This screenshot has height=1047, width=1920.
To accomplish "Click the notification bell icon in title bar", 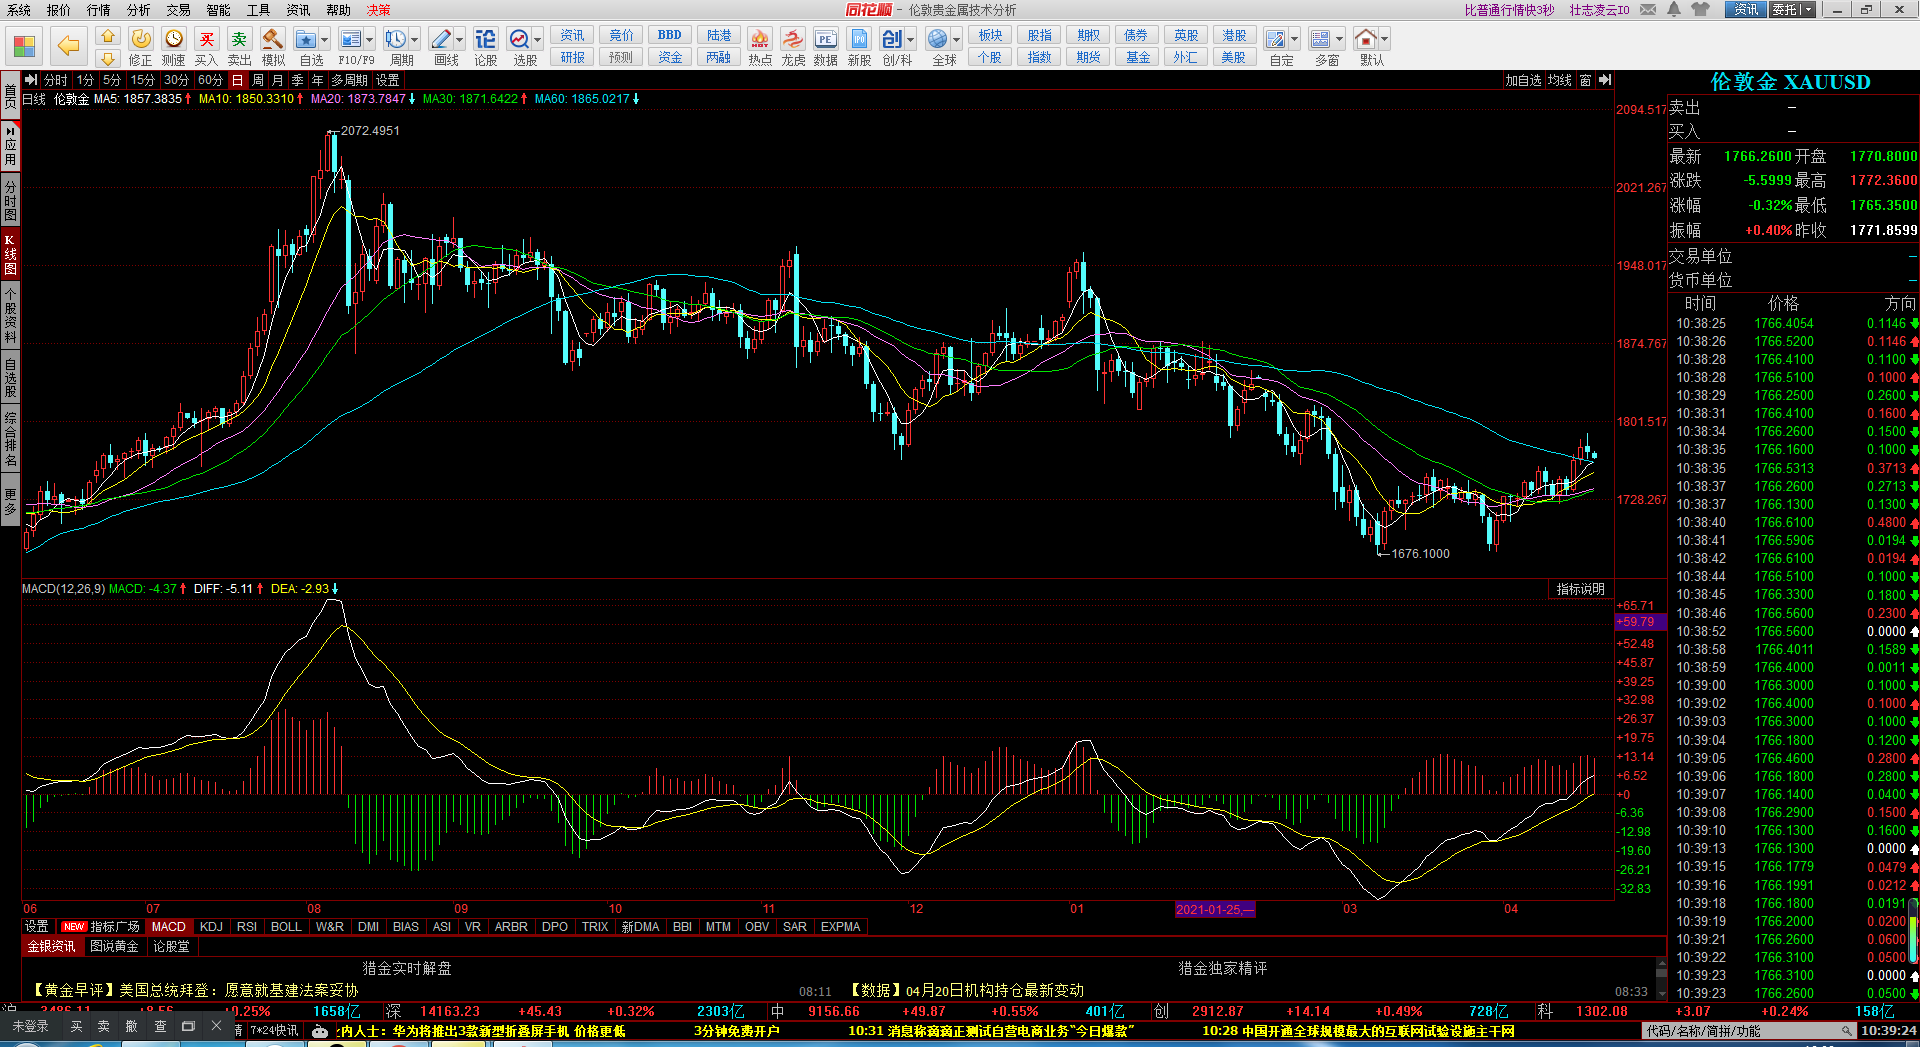I will click(x=1673, y=9).
